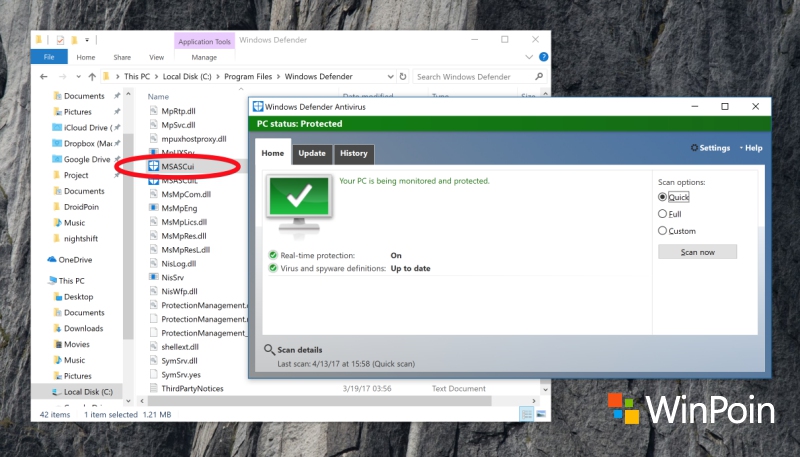Click the MSASCui application icon

pyautogui.click(x=153, y=166)
